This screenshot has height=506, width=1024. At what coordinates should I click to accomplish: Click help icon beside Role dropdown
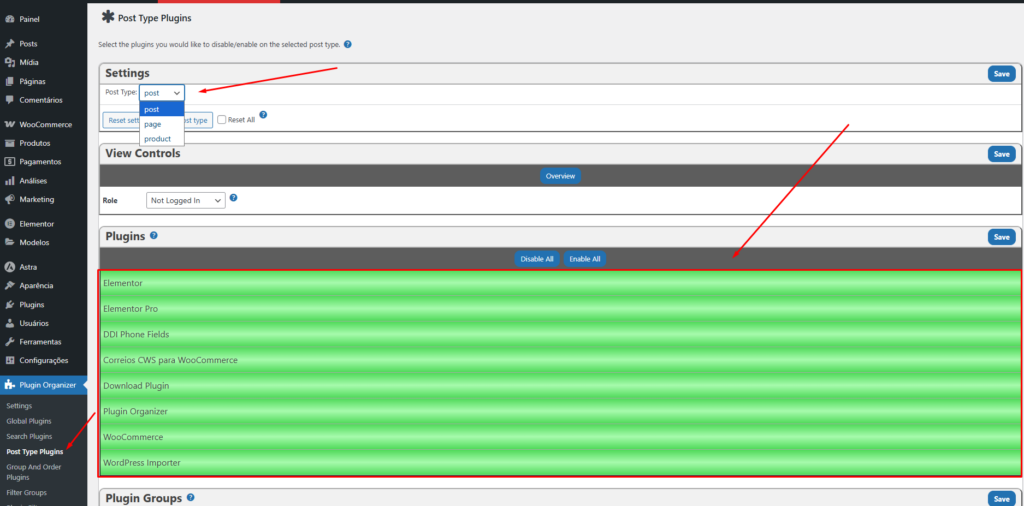[234, 197]
